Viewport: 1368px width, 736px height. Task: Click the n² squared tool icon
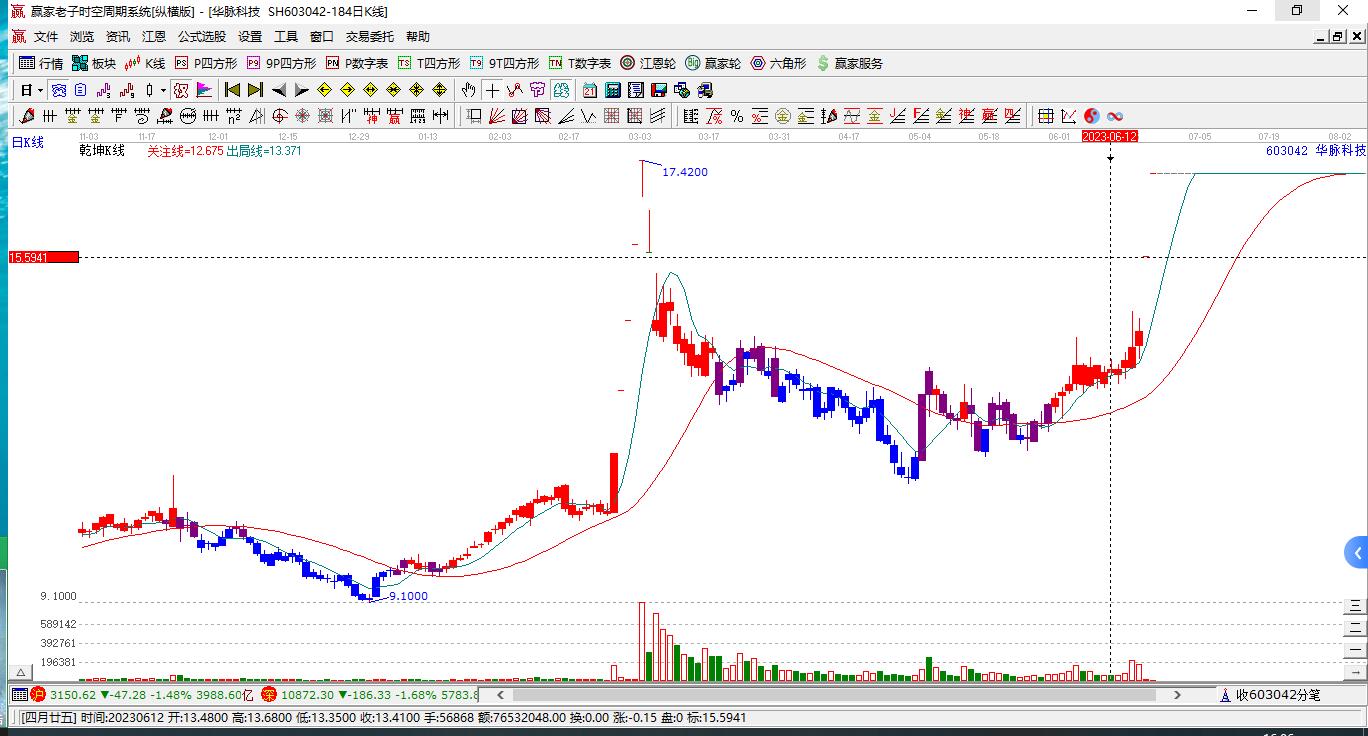[x=233, y=116]
